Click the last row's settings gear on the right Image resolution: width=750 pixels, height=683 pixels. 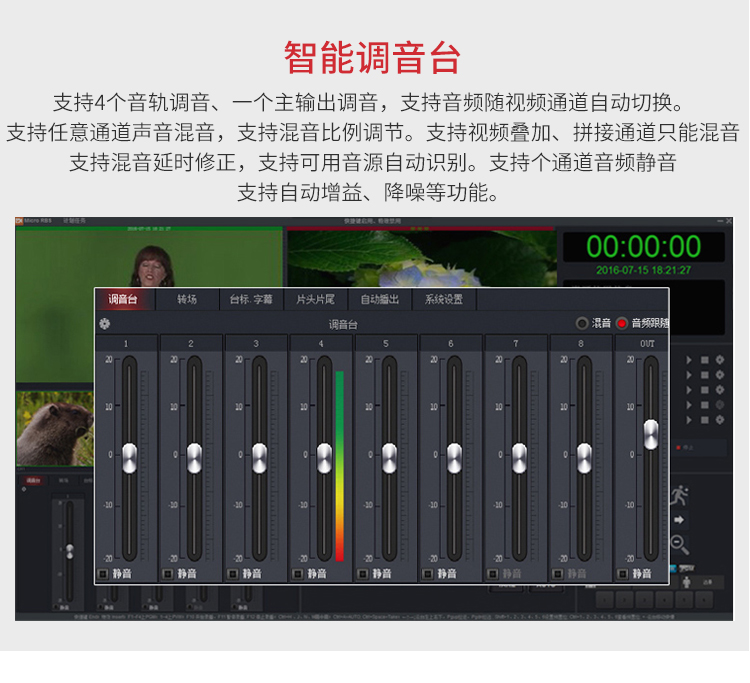(x=719, y=420)
